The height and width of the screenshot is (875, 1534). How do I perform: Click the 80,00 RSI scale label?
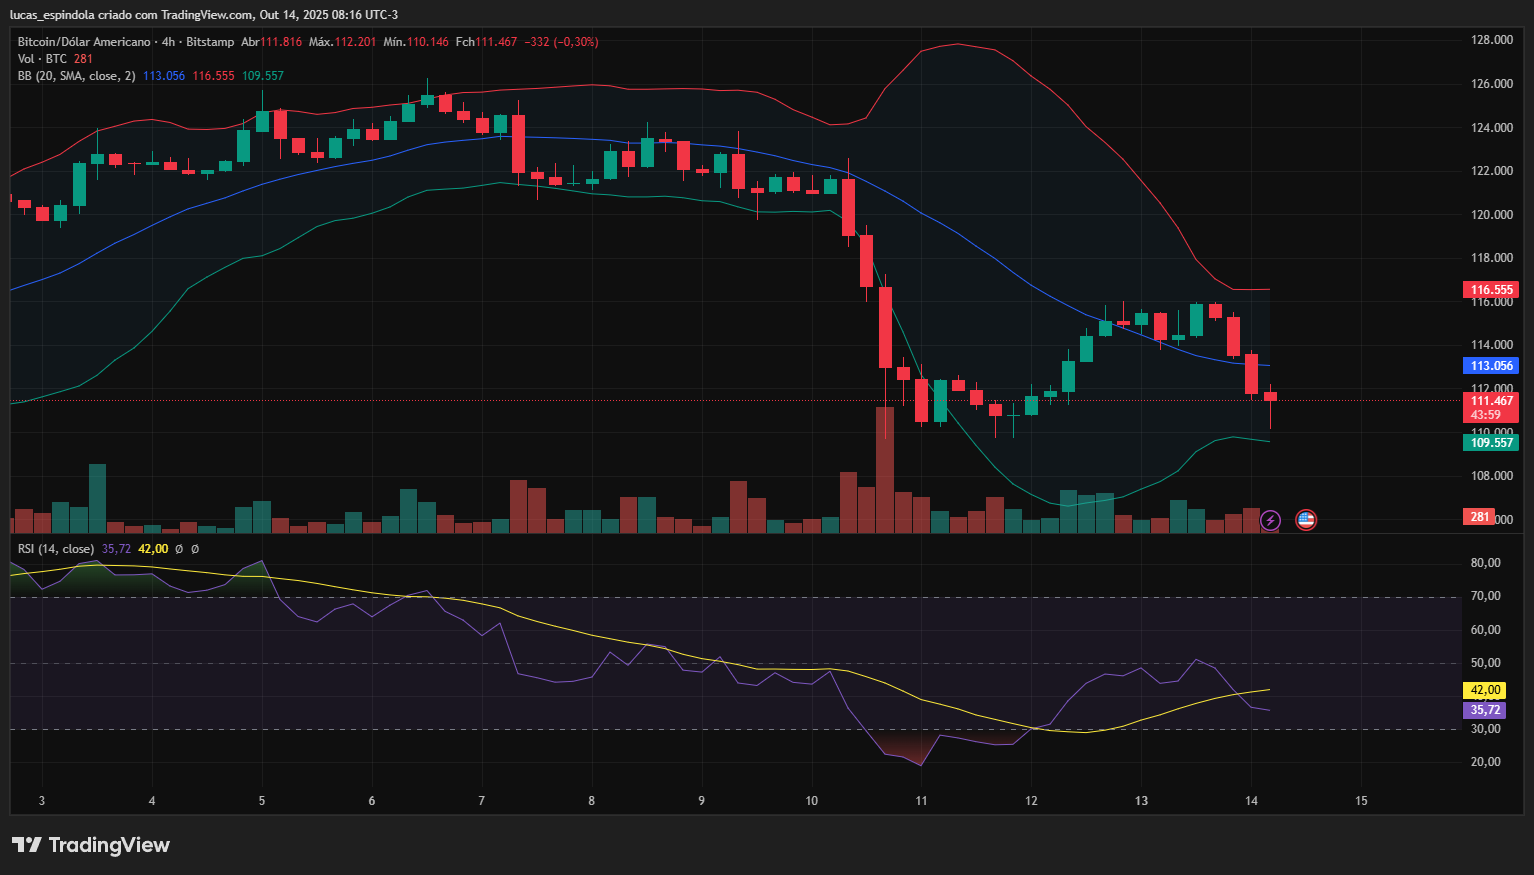(1486, 563)
